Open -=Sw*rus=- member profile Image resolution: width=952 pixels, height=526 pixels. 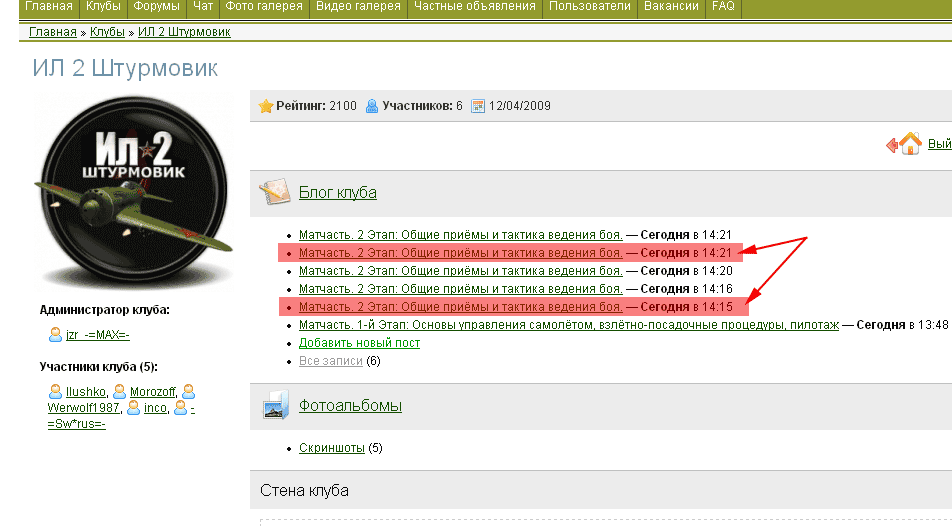pyautogui.click(x=76, y=423)
